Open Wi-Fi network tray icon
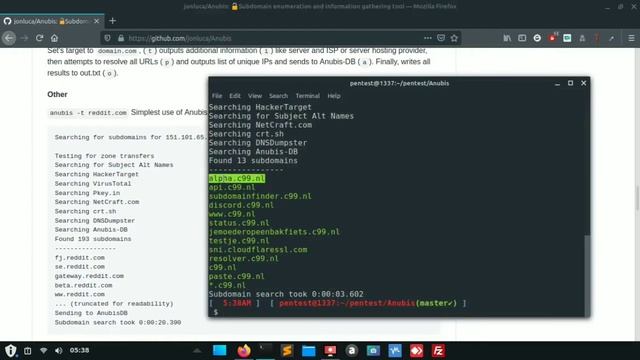 pos(43,351)
